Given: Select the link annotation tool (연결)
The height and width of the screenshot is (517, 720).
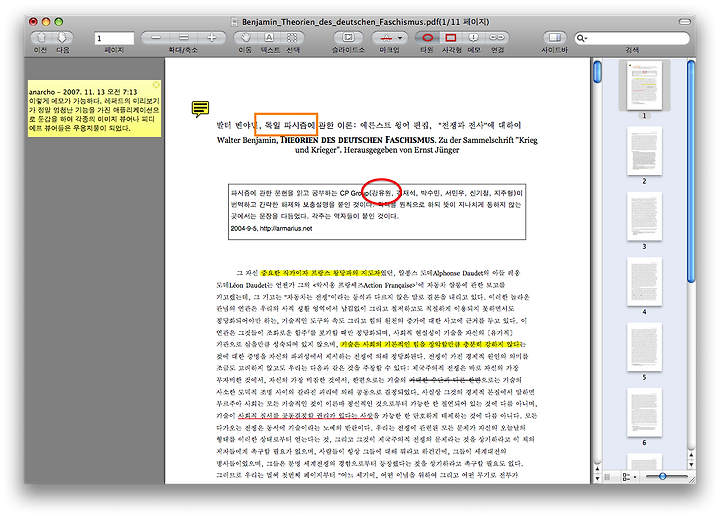Looking at the screenshot, I should point(497,37).
